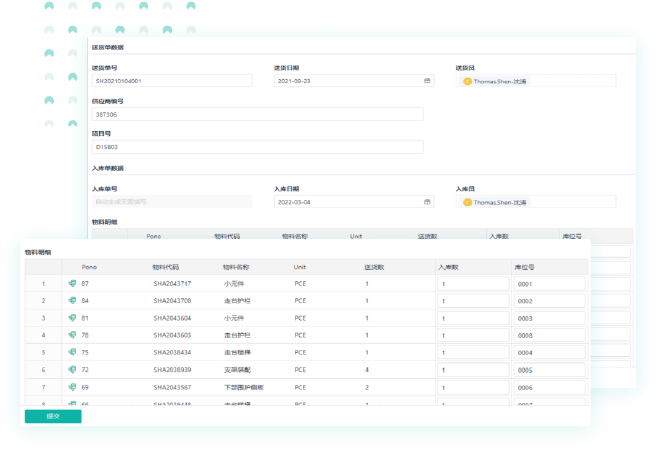Click material code SHA2043603

172,335
